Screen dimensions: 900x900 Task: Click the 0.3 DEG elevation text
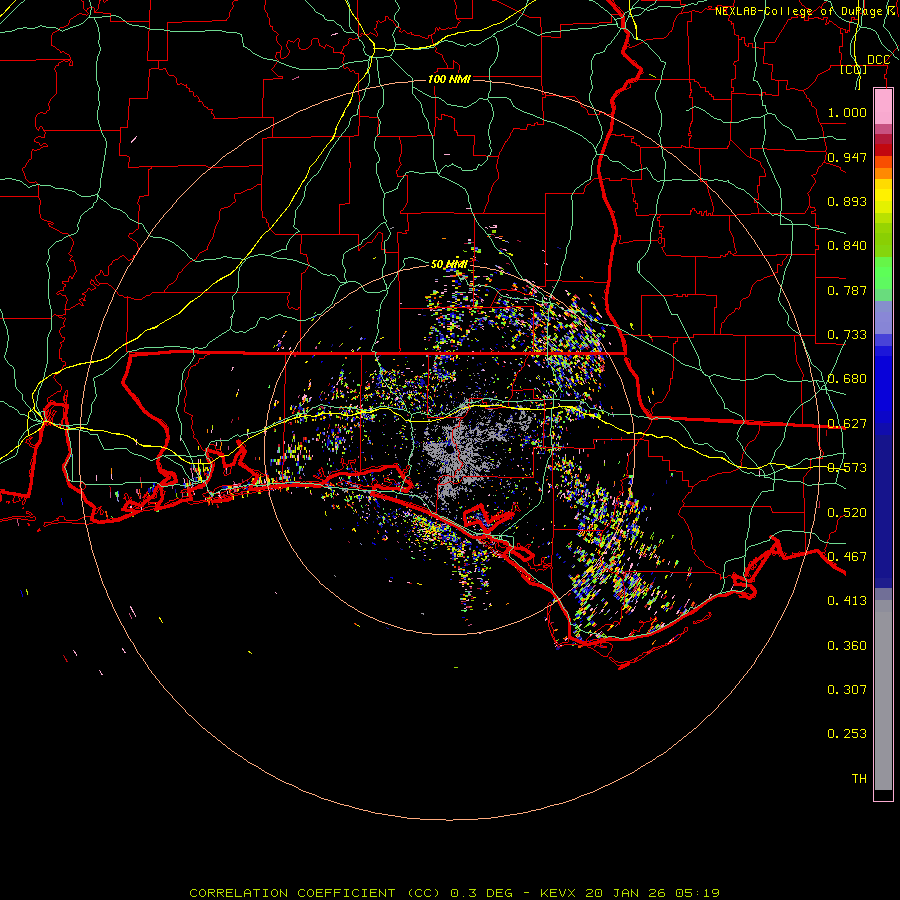(481, 893)
